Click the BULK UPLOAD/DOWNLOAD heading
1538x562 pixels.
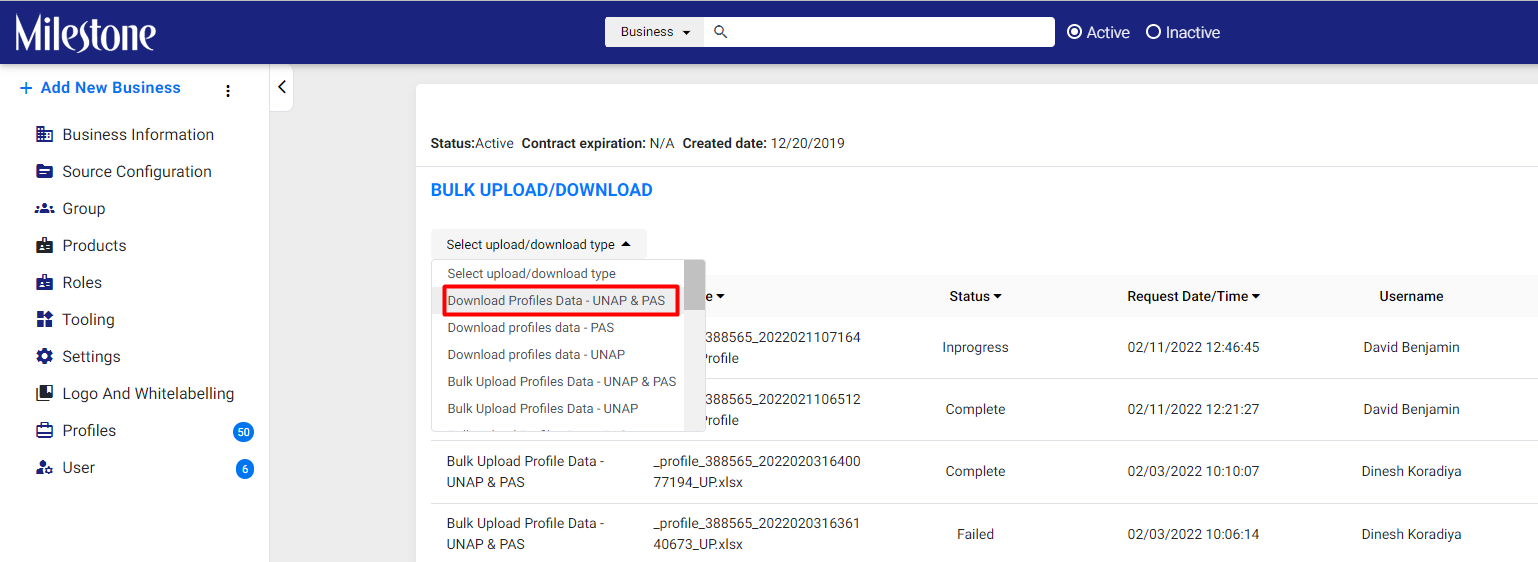[x=541, y=190]
